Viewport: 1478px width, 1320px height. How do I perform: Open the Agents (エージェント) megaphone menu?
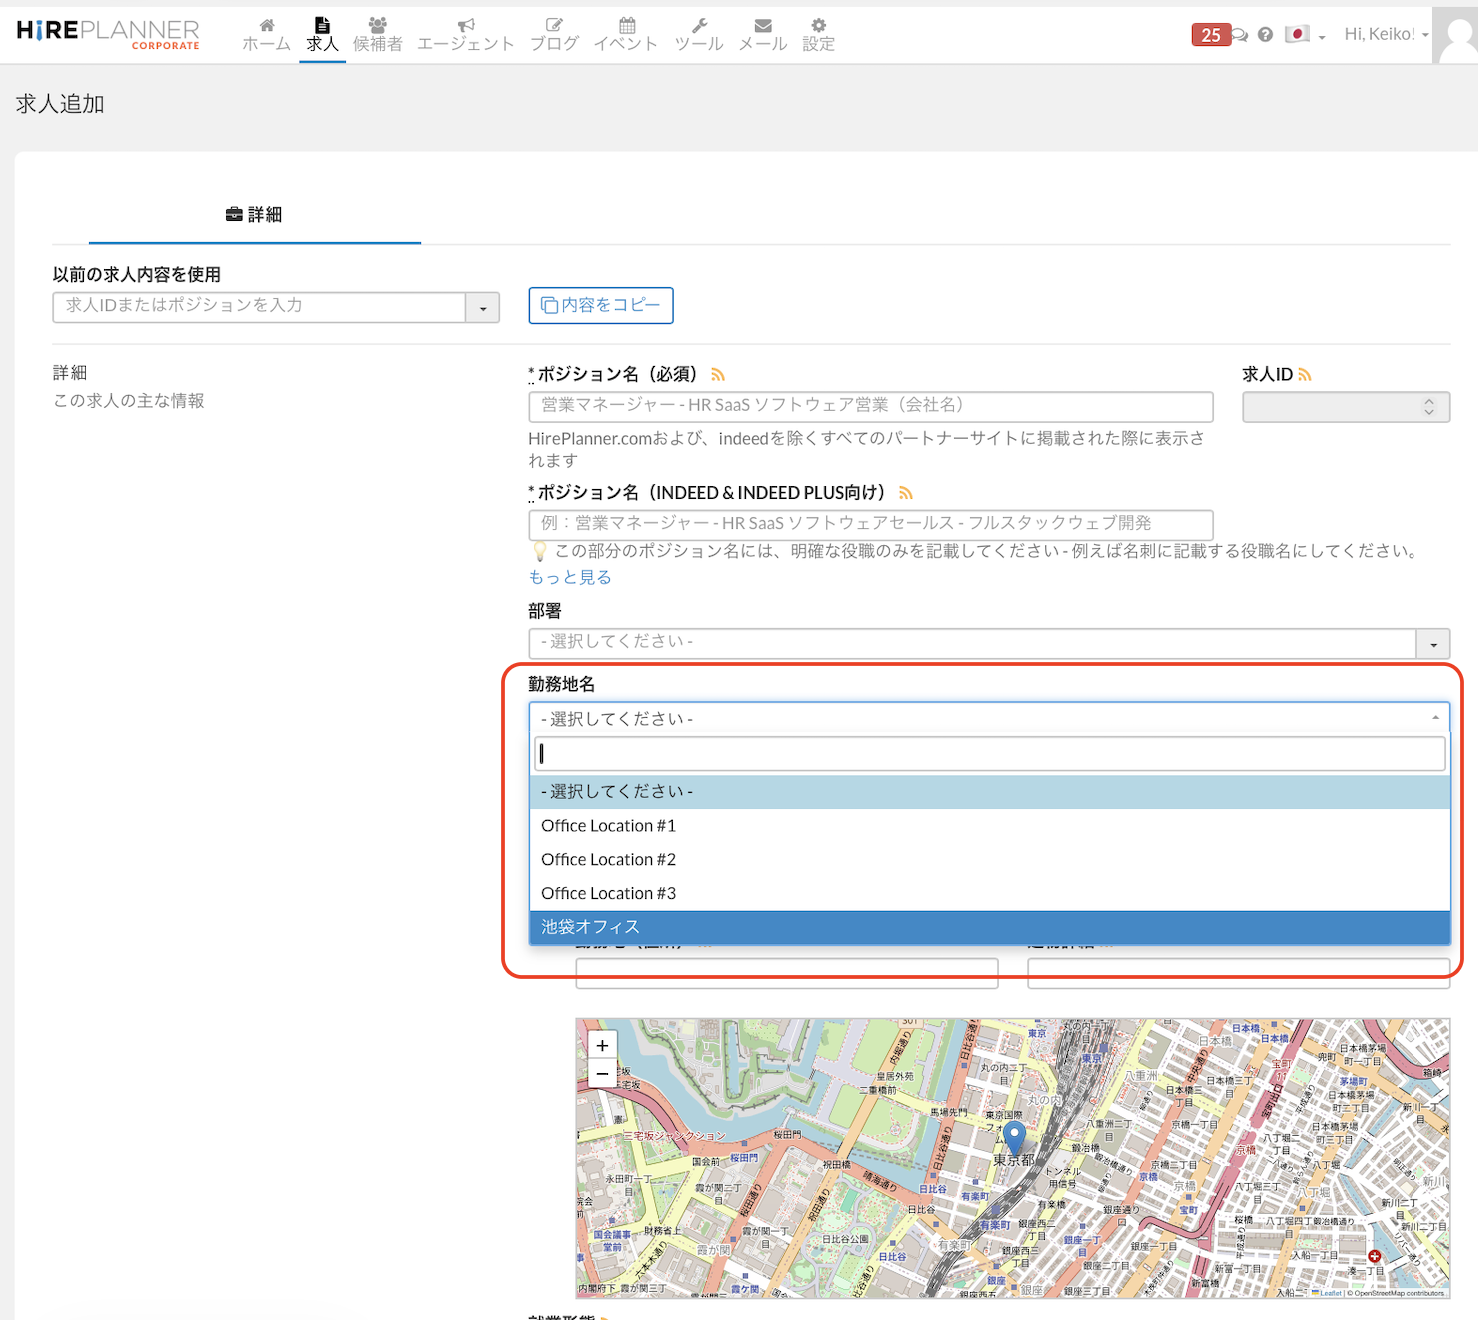click(x=465, y=34)
